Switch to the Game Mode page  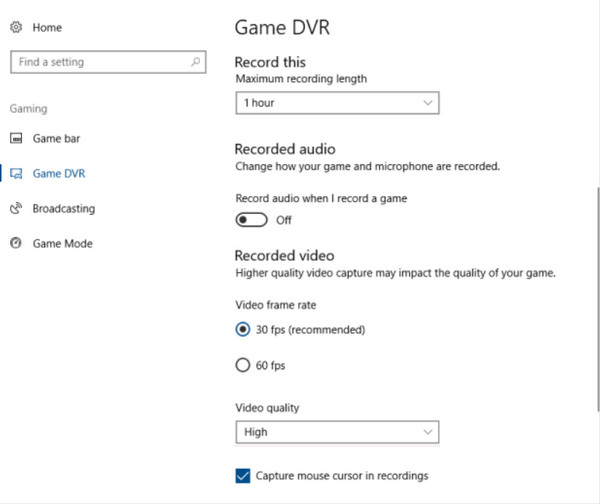[63, 243]
